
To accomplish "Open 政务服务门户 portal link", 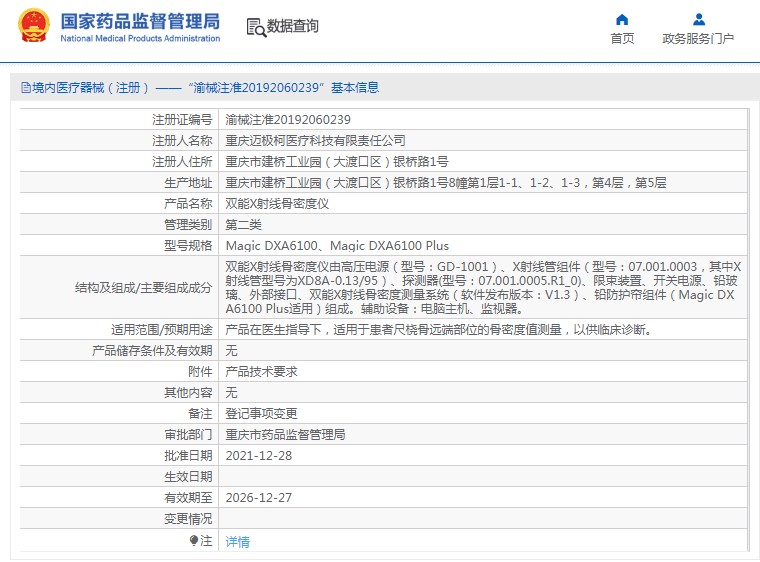I will click(x=698, y=38).
